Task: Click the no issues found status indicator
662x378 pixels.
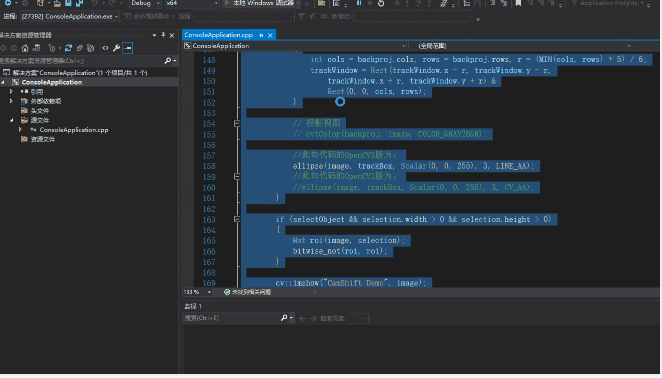Action: [x=248, y=292]
